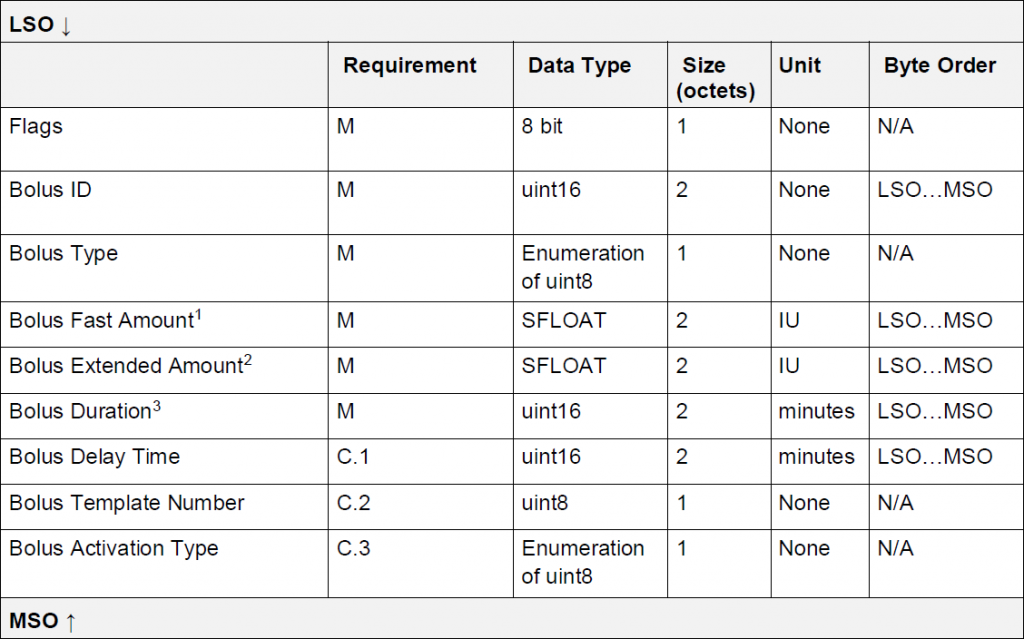
Task: Click the Bolus Type row label
Action: [x=63, y=254]
